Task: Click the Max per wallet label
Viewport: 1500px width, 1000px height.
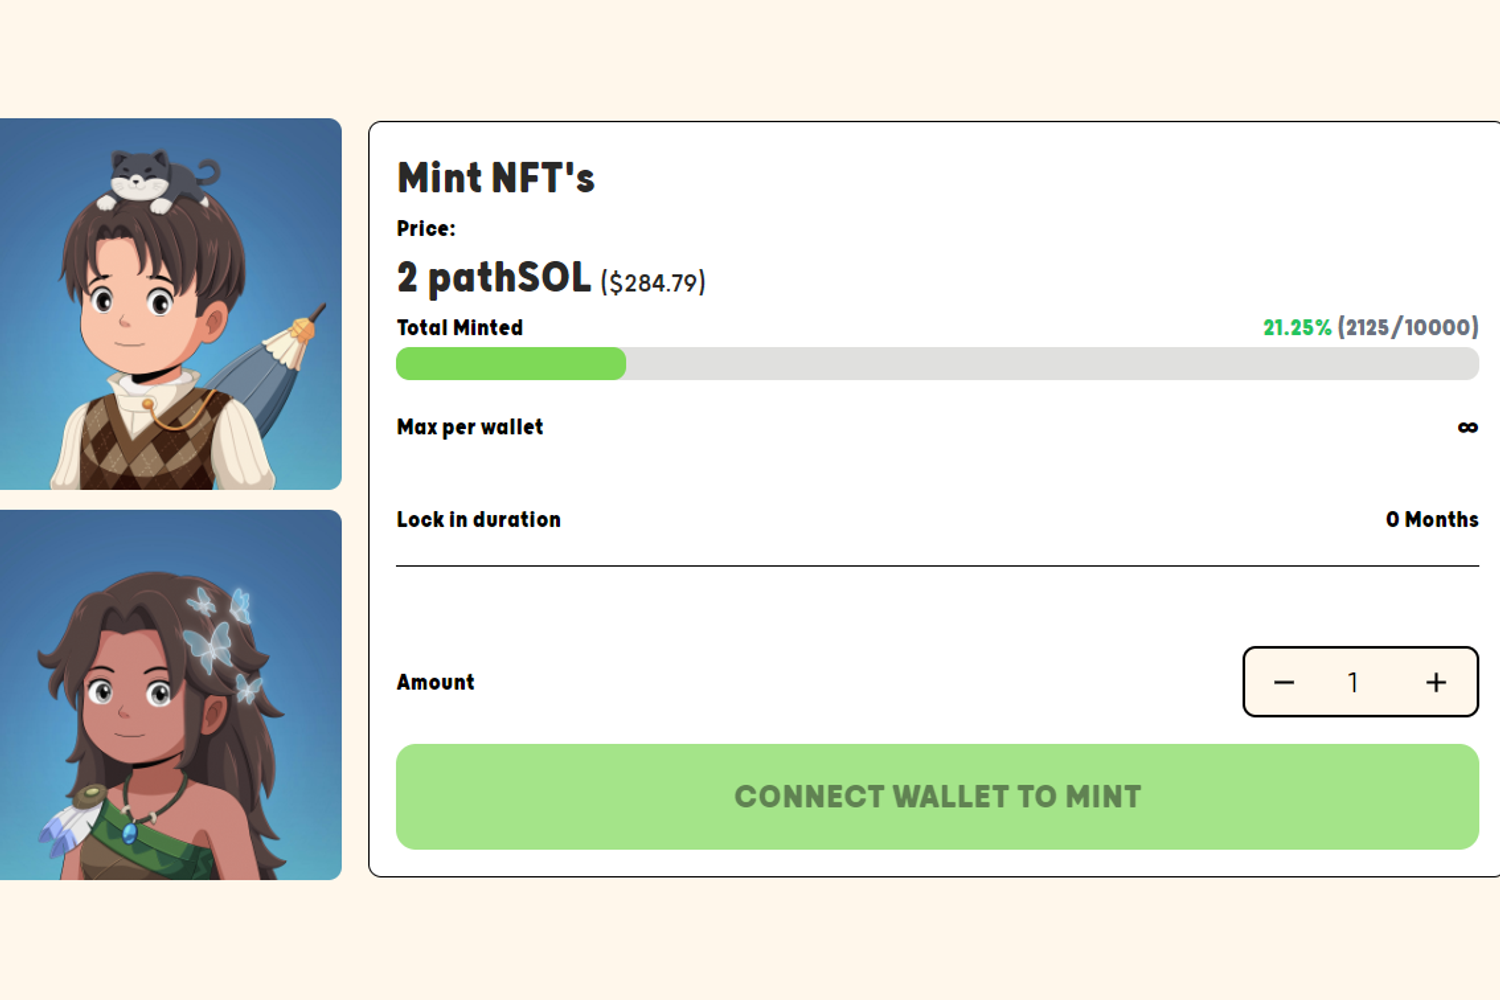Action: coord(470,427)
